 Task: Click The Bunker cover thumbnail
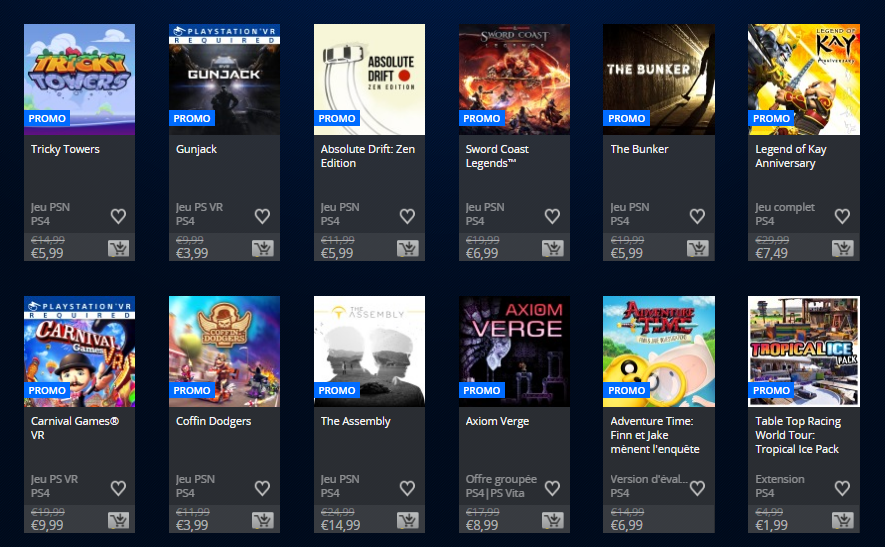click(659, 79)
